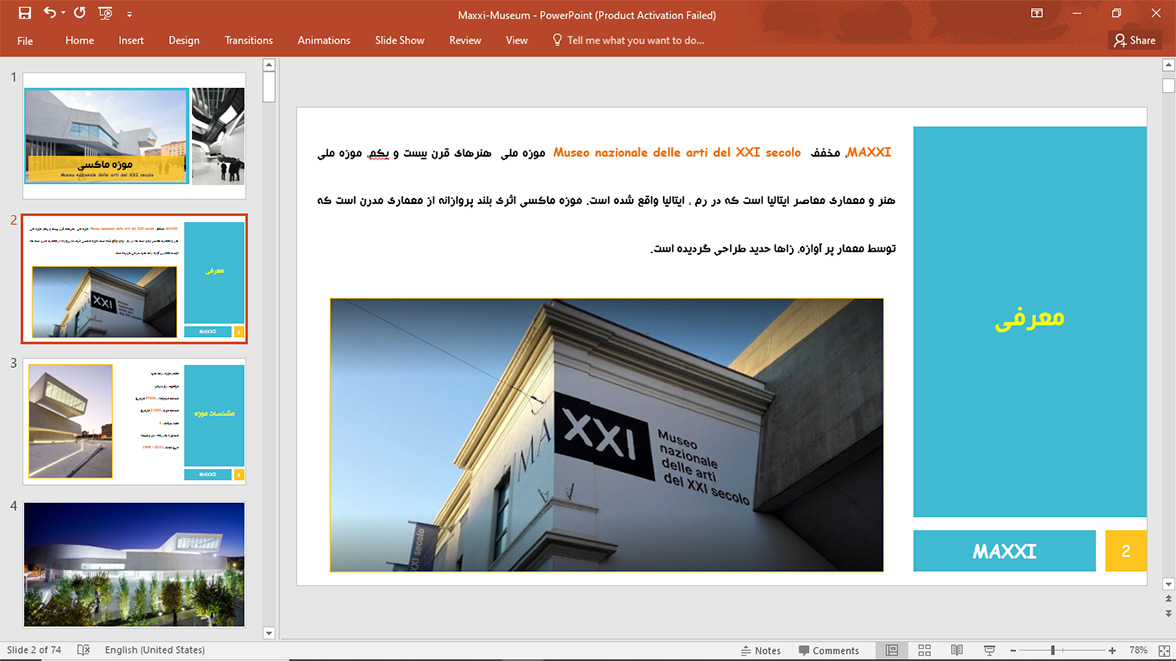
Task: Select the Slide Show tab
Action: click(x=400, y=41)
